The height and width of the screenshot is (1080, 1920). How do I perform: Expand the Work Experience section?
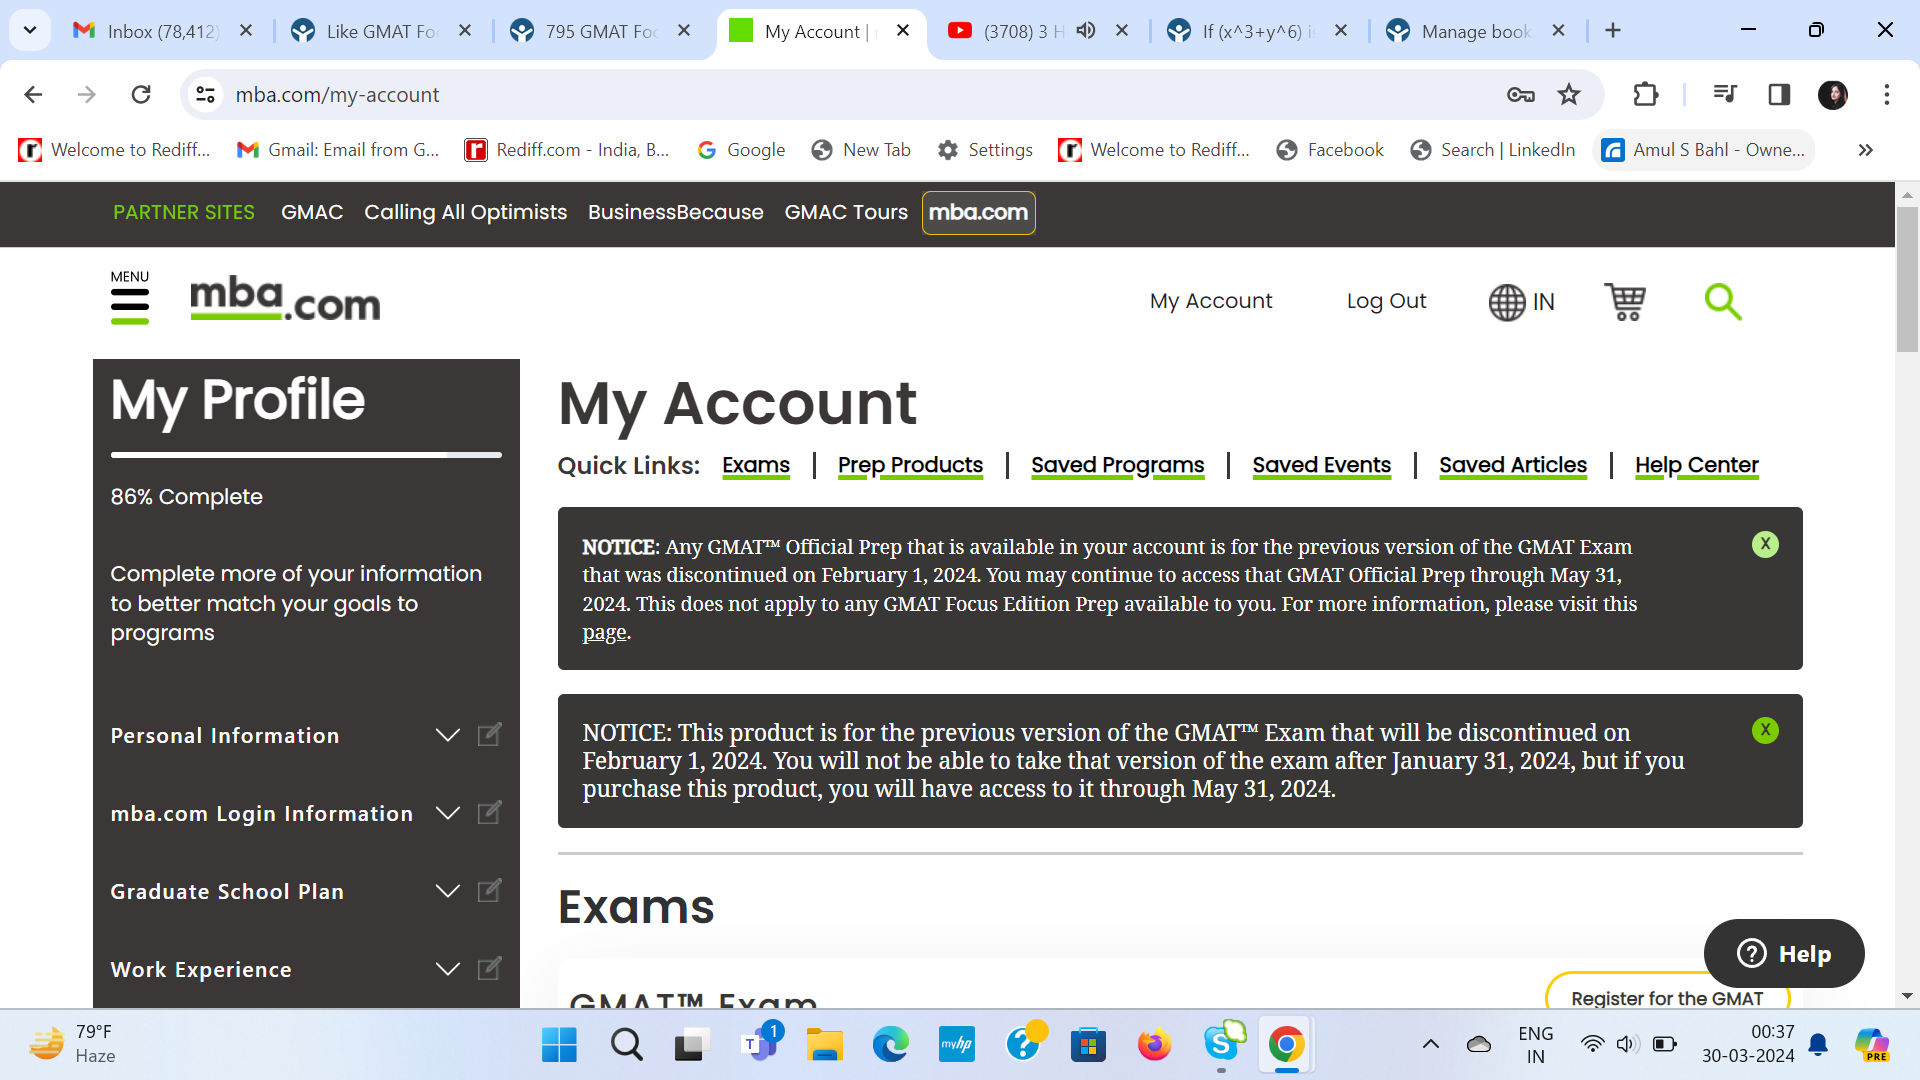pos(448,969)
